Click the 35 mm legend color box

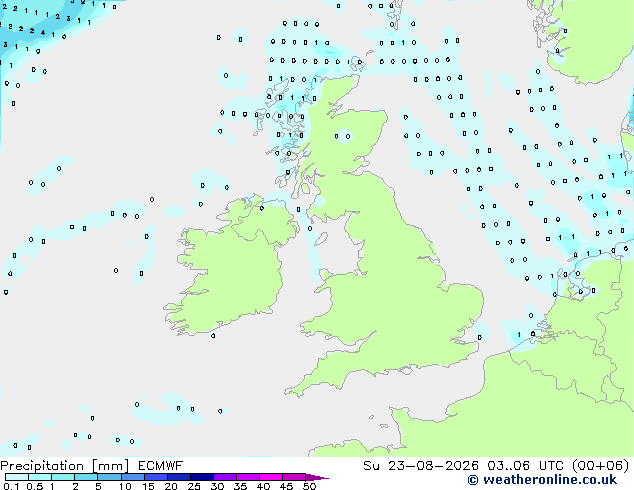(x=248, y=477)
